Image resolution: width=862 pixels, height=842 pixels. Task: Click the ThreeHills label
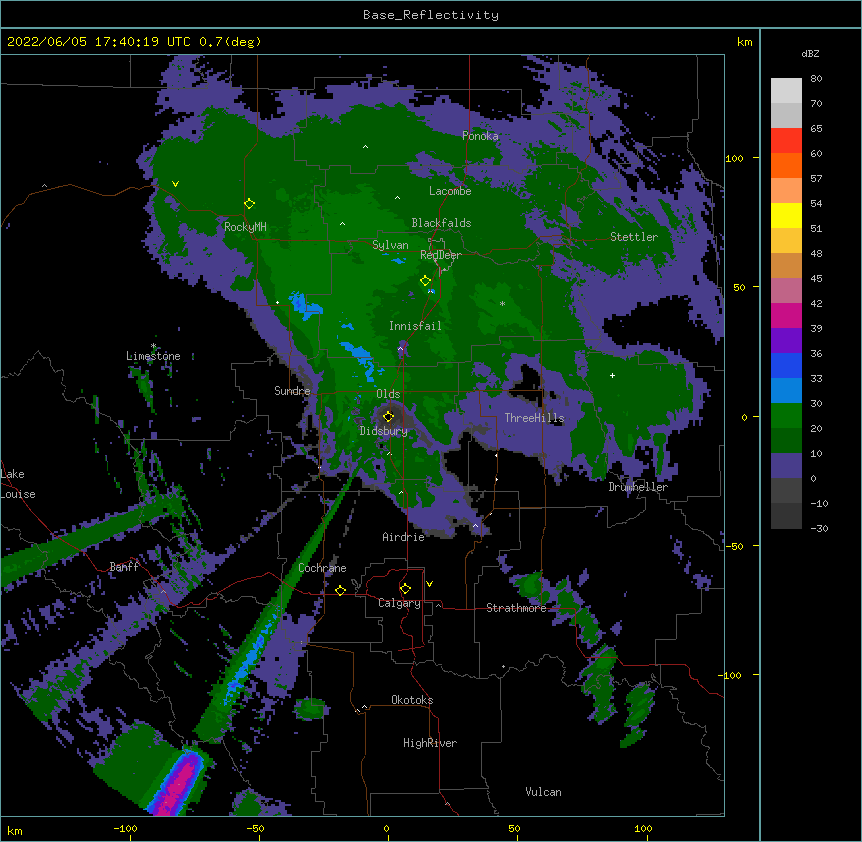click(535, 418)
